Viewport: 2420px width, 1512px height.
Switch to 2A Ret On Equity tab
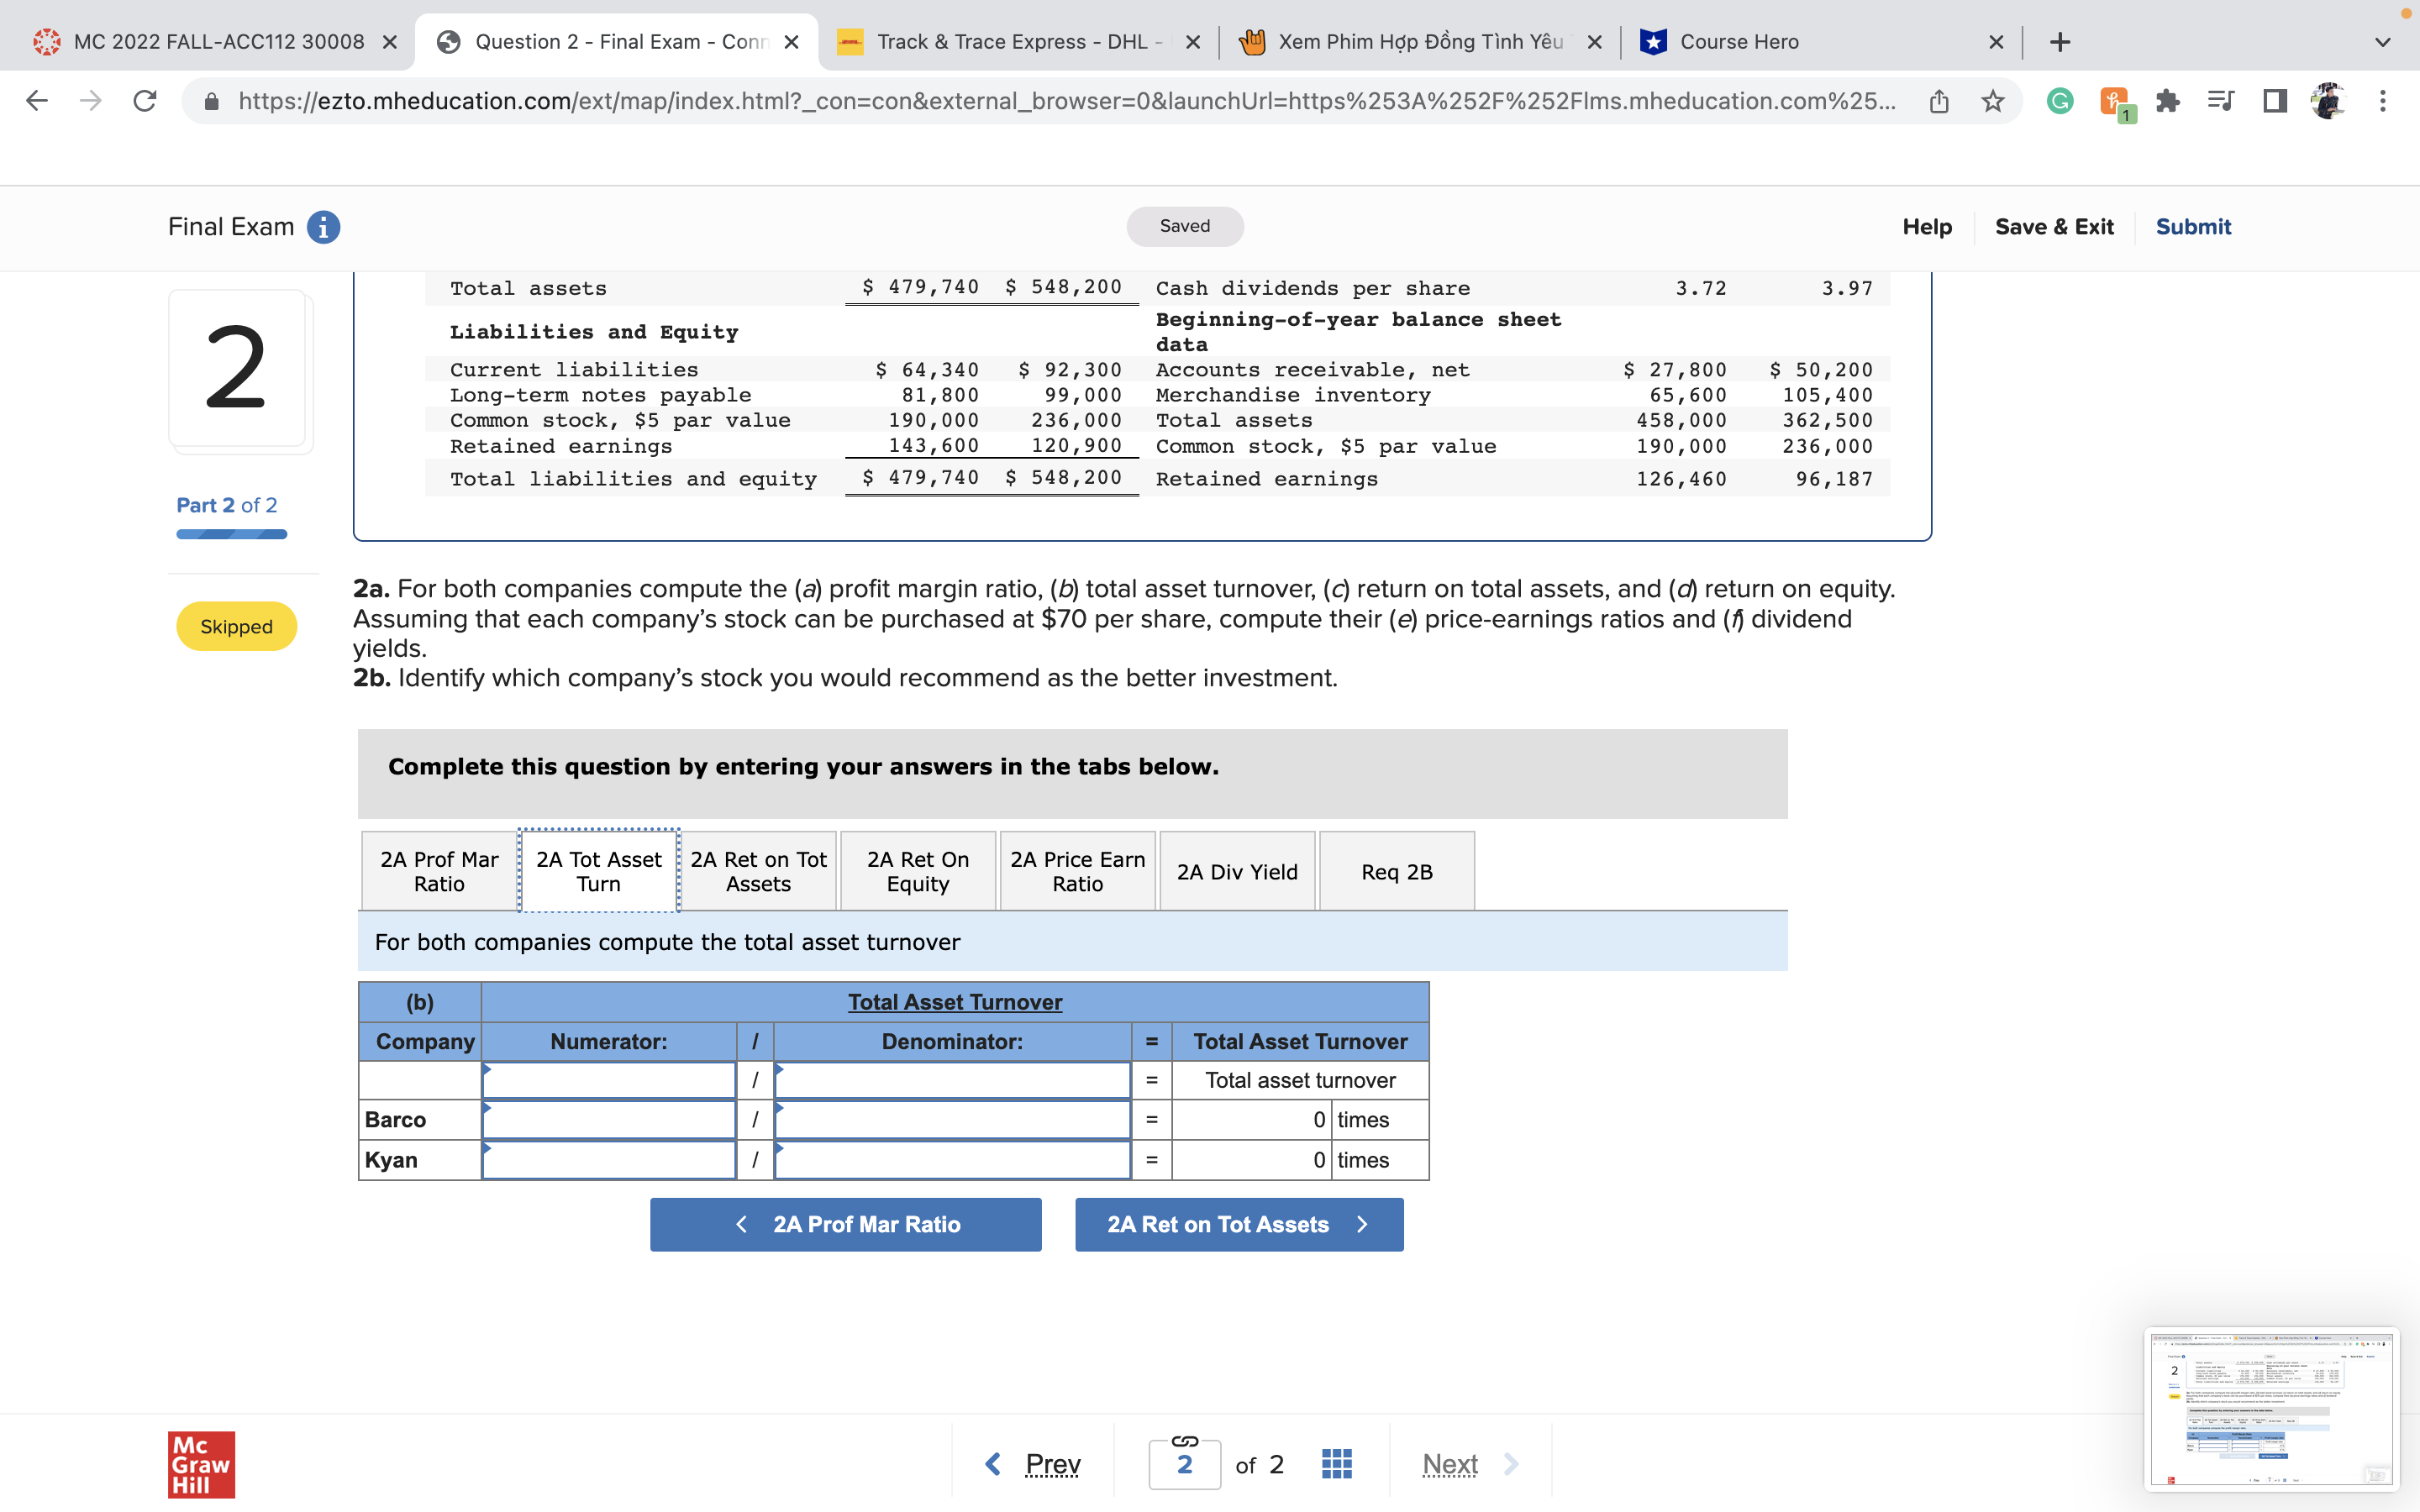tap(917, 871)
